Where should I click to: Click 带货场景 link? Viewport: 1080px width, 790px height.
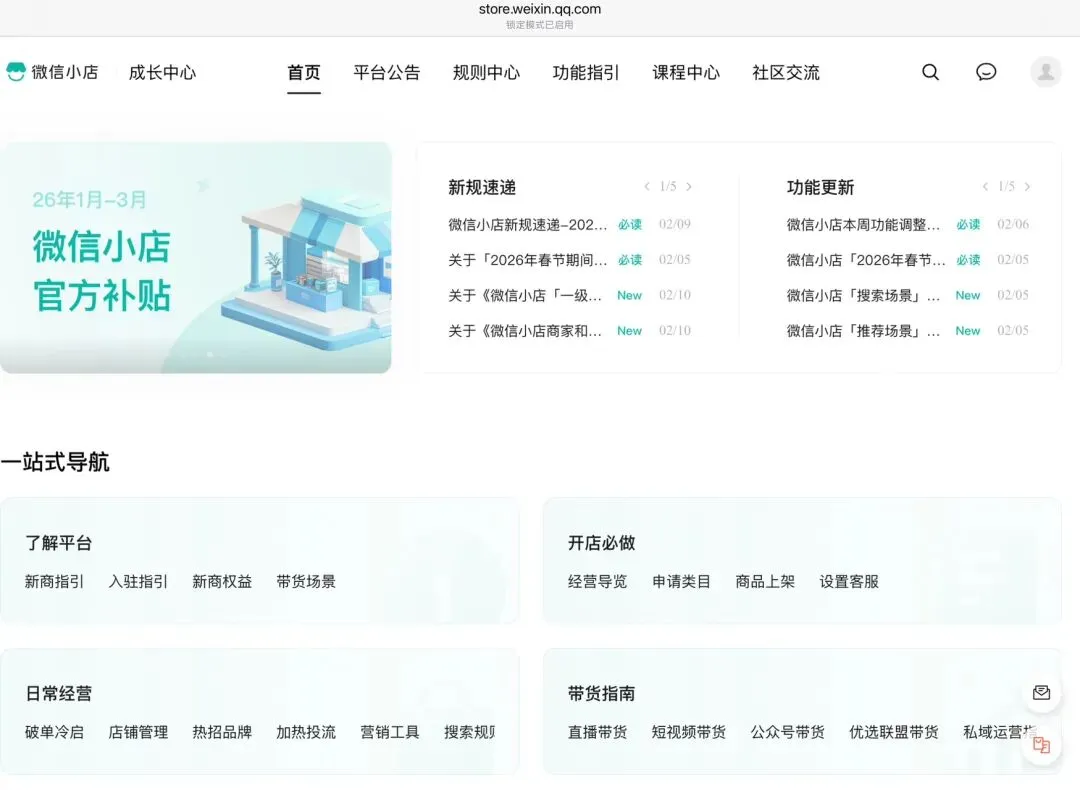pyautogui.click(x=306, y=581)
